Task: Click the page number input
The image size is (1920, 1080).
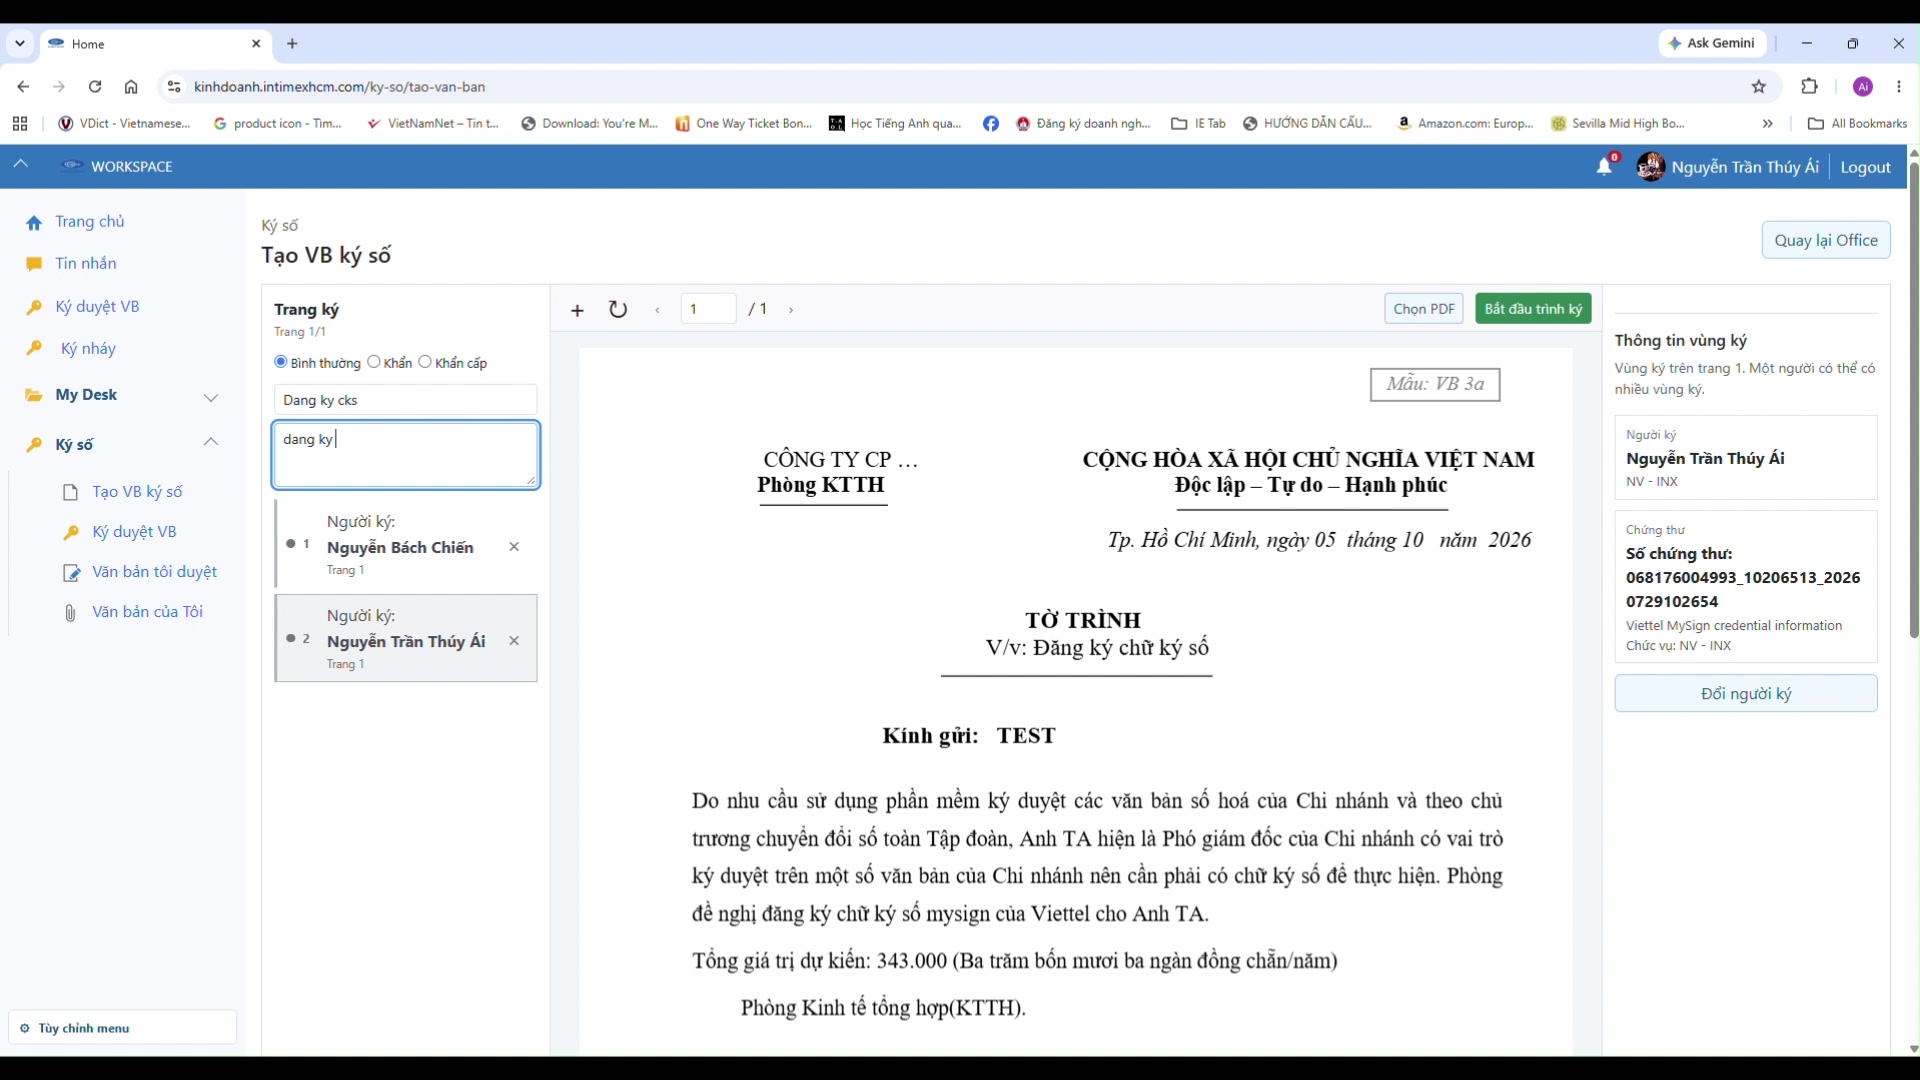Action: click(709, 309)
